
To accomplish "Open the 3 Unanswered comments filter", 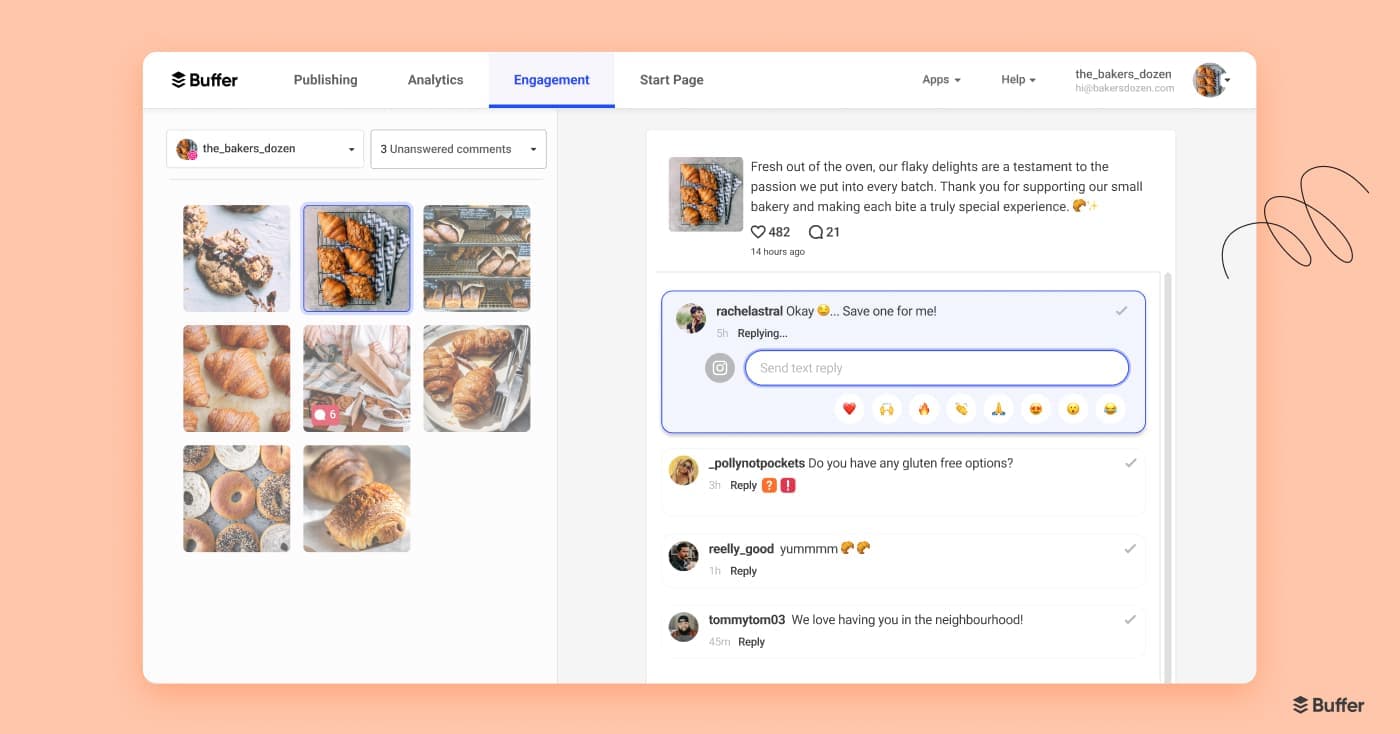I will coord(458,148).
